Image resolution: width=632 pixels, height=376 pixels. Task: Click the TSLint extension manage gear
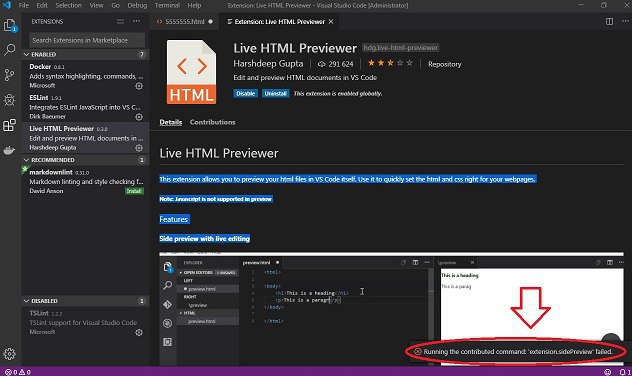pos(139,332)
